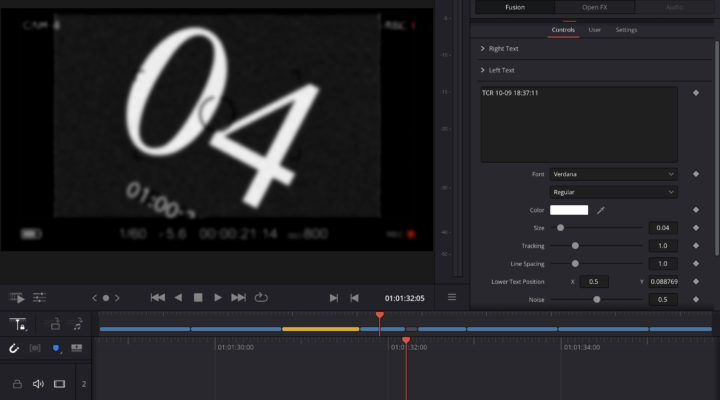Click the TCR 10-09 18:37:11 text box

(x=579, y=124)
